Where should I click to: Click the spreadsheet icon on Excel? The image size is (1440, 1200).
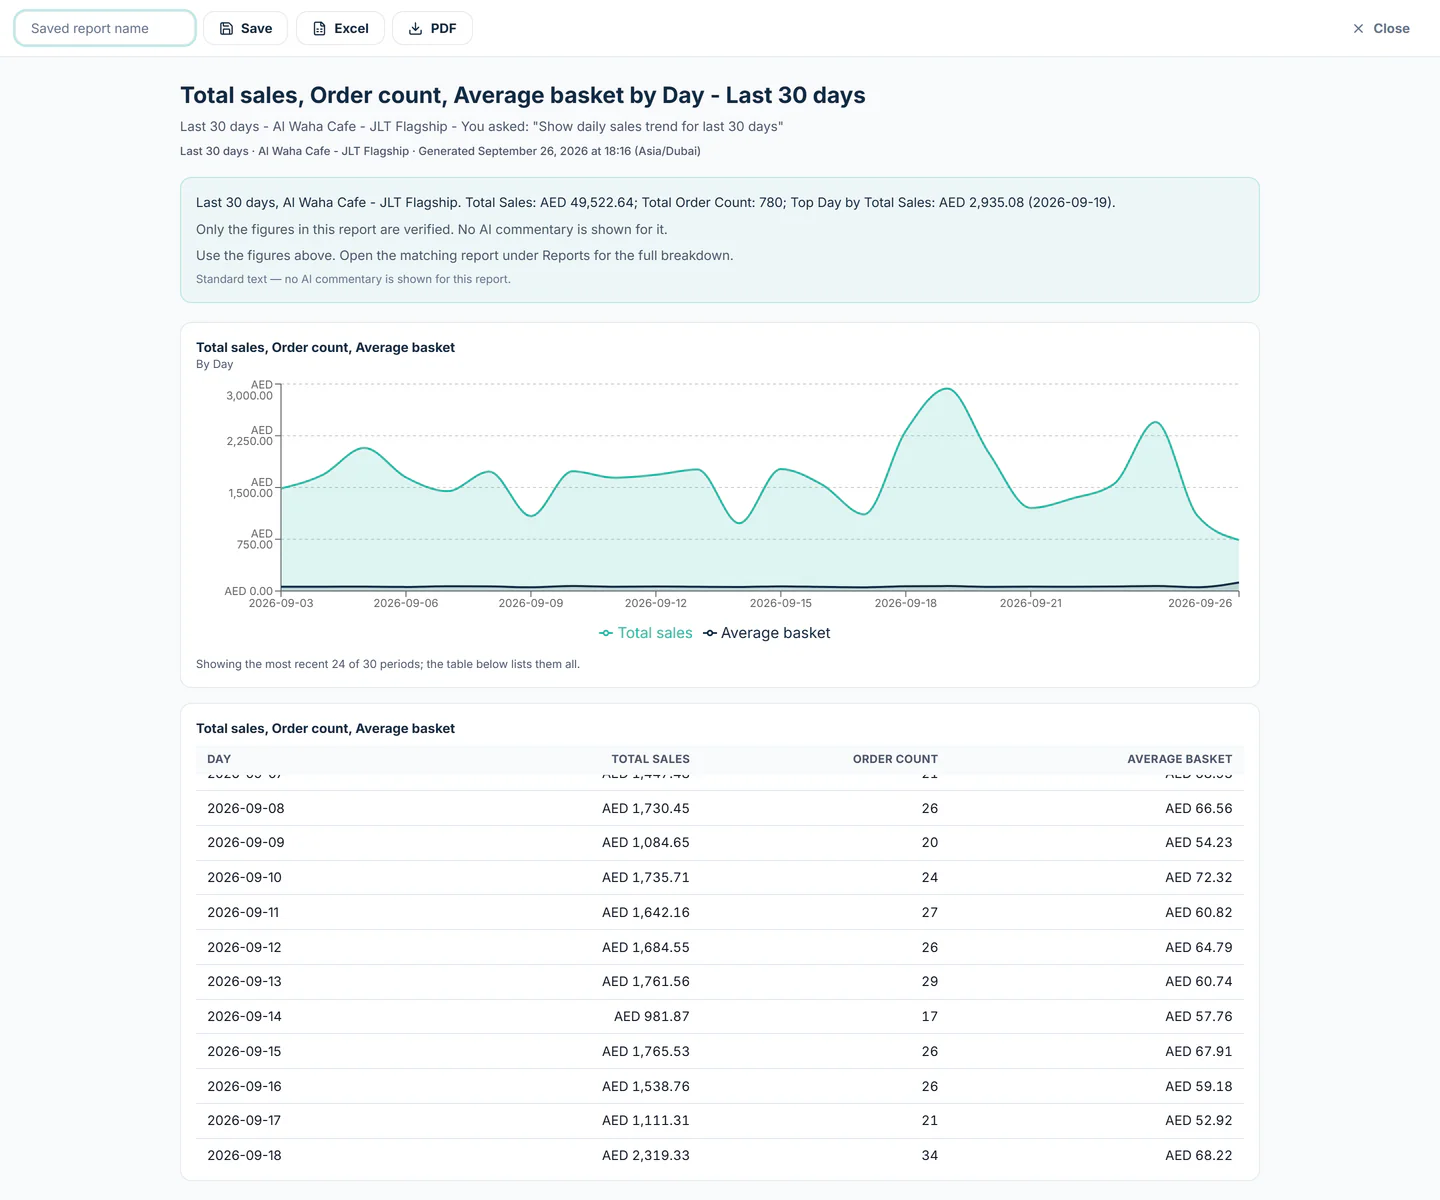click(320, 29)
